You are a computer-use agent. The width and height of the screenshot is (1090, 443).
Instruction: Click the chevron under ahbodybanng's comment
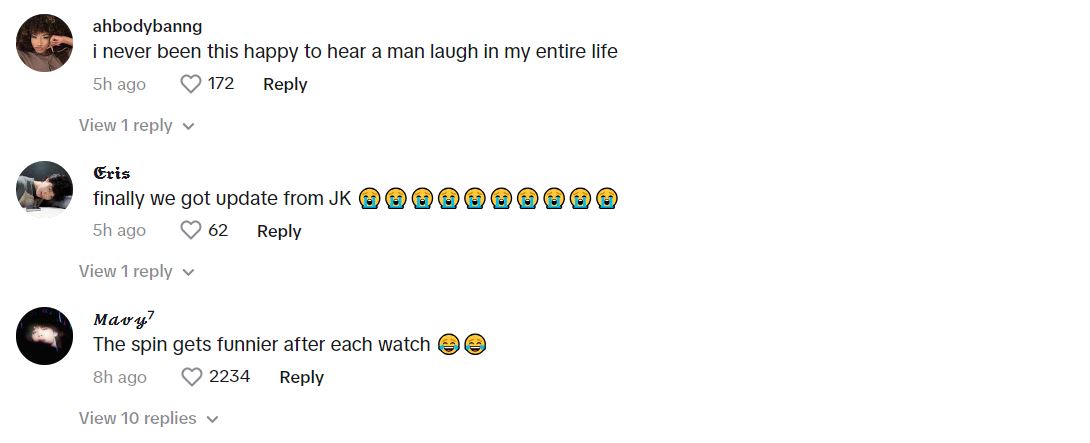pos(188,127)
